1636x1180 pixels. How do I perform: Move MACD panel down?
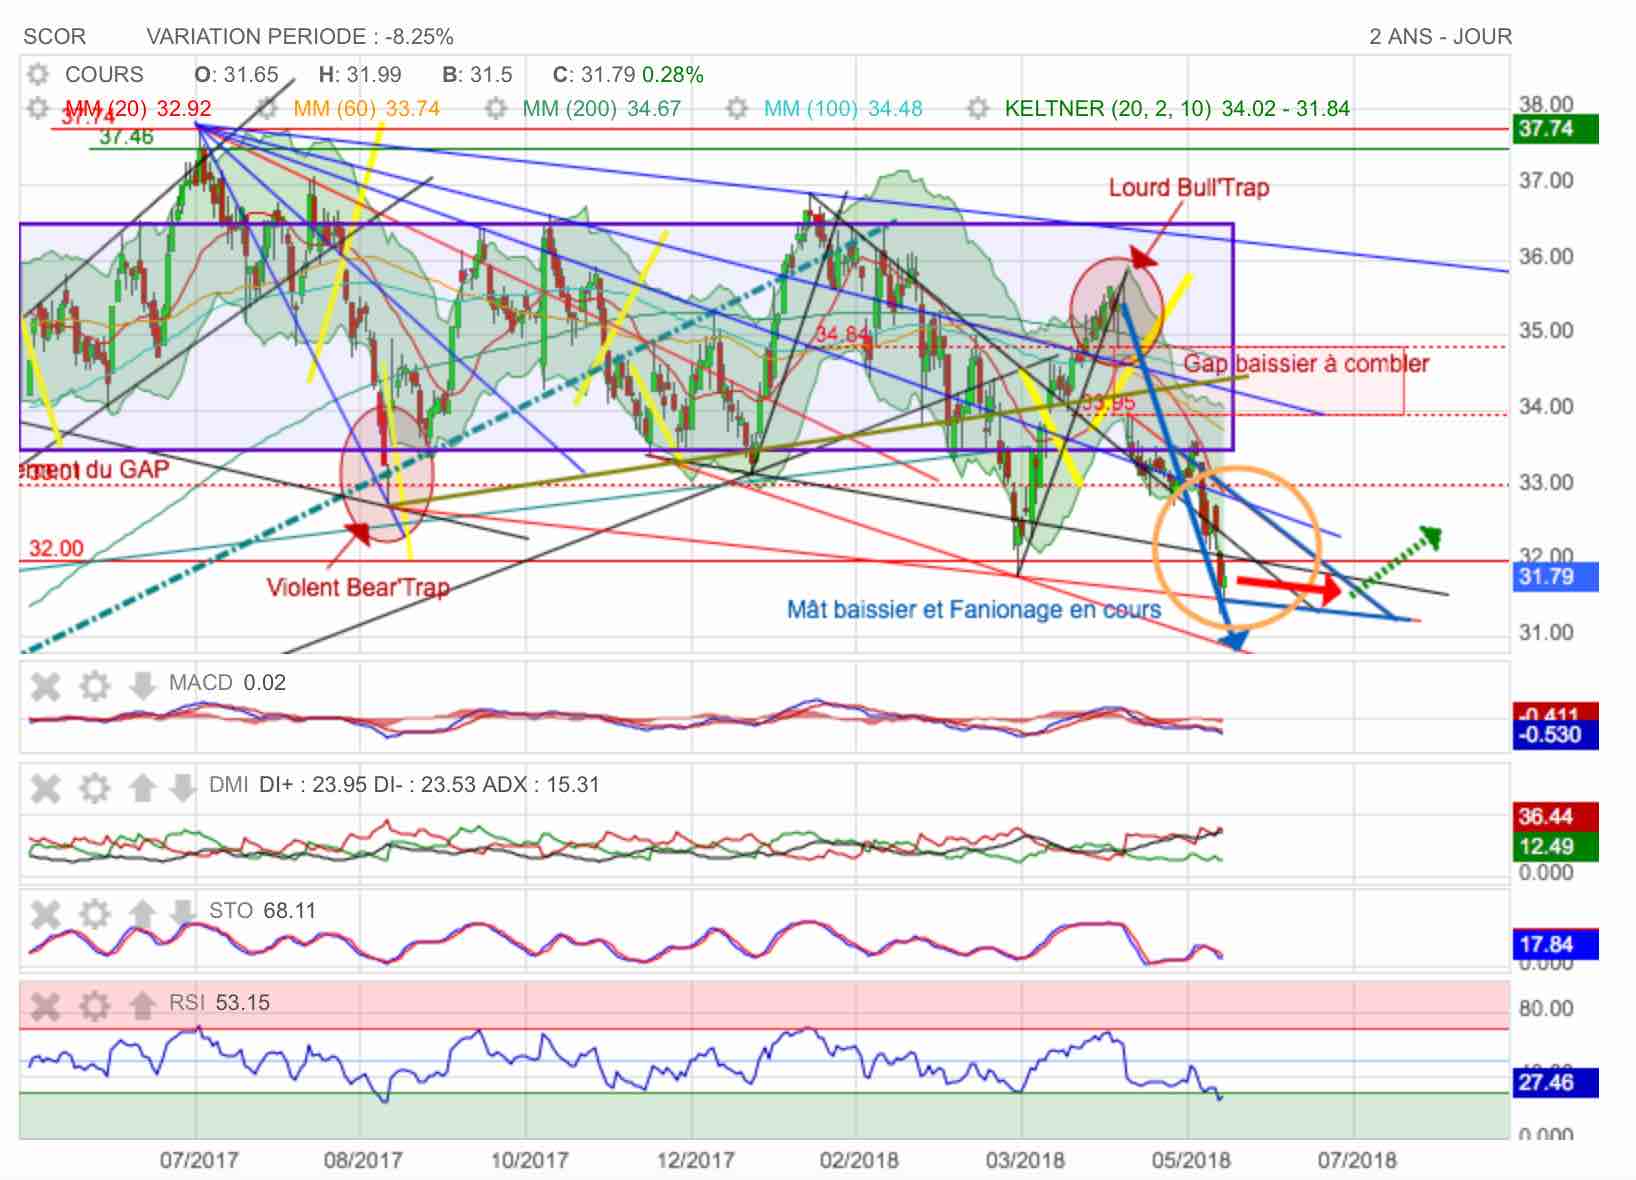tap(142, 686)
